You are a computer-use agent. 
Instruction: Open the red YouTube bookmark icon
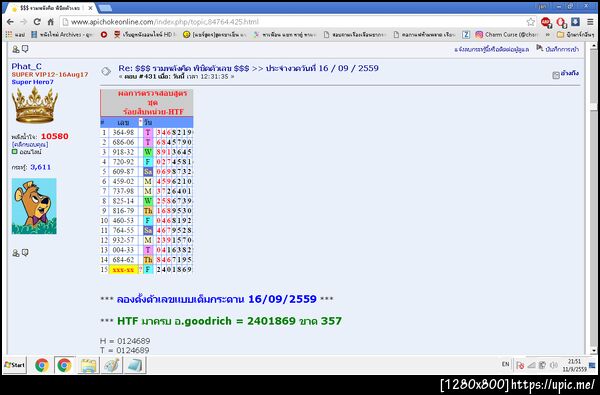click(104, 34)
